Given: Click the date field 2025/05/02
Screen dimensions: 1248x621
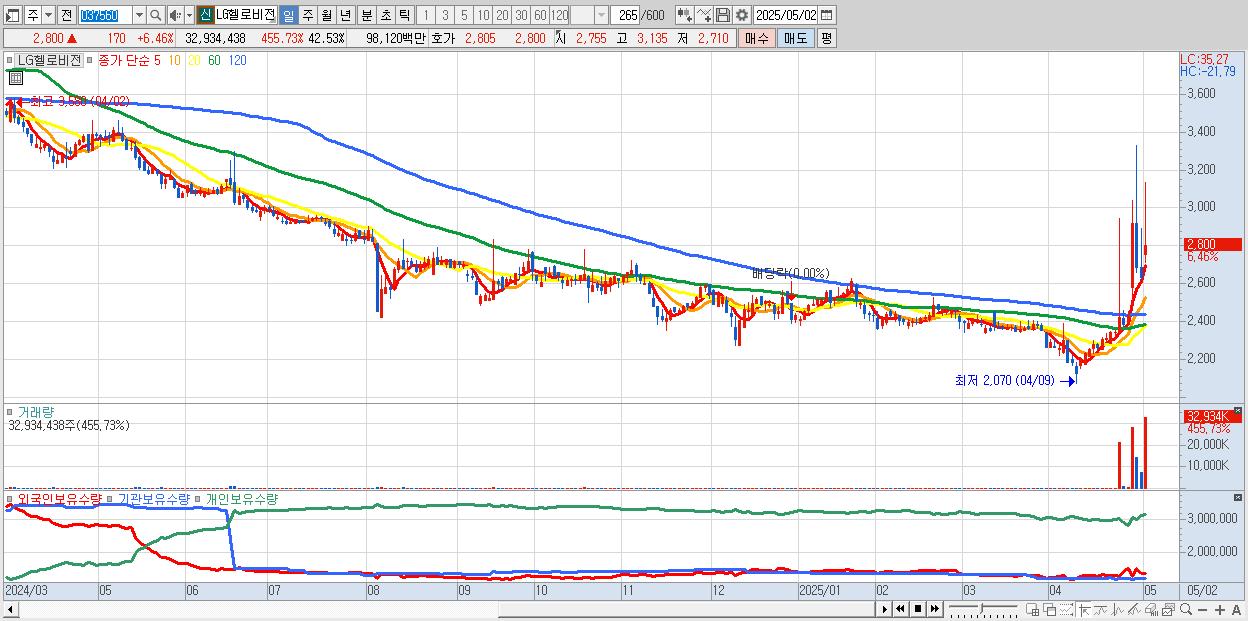Looking at the screenshot, I should click(x=786, y=15).
